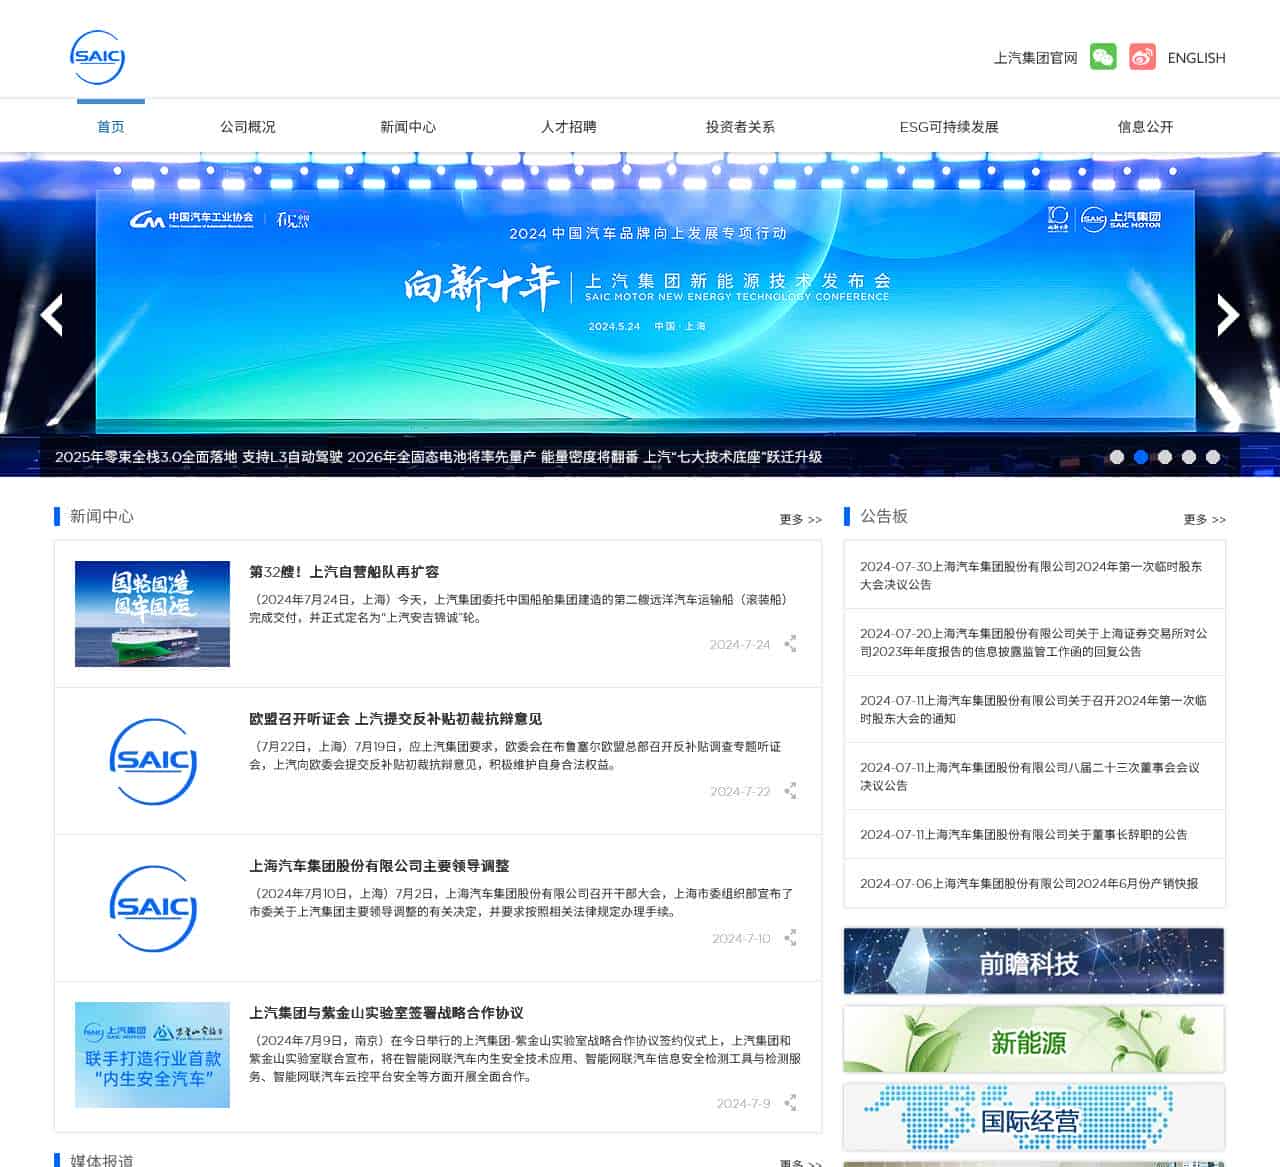
Task: Open the 投资者关系 menu
Action: point(740,127)
